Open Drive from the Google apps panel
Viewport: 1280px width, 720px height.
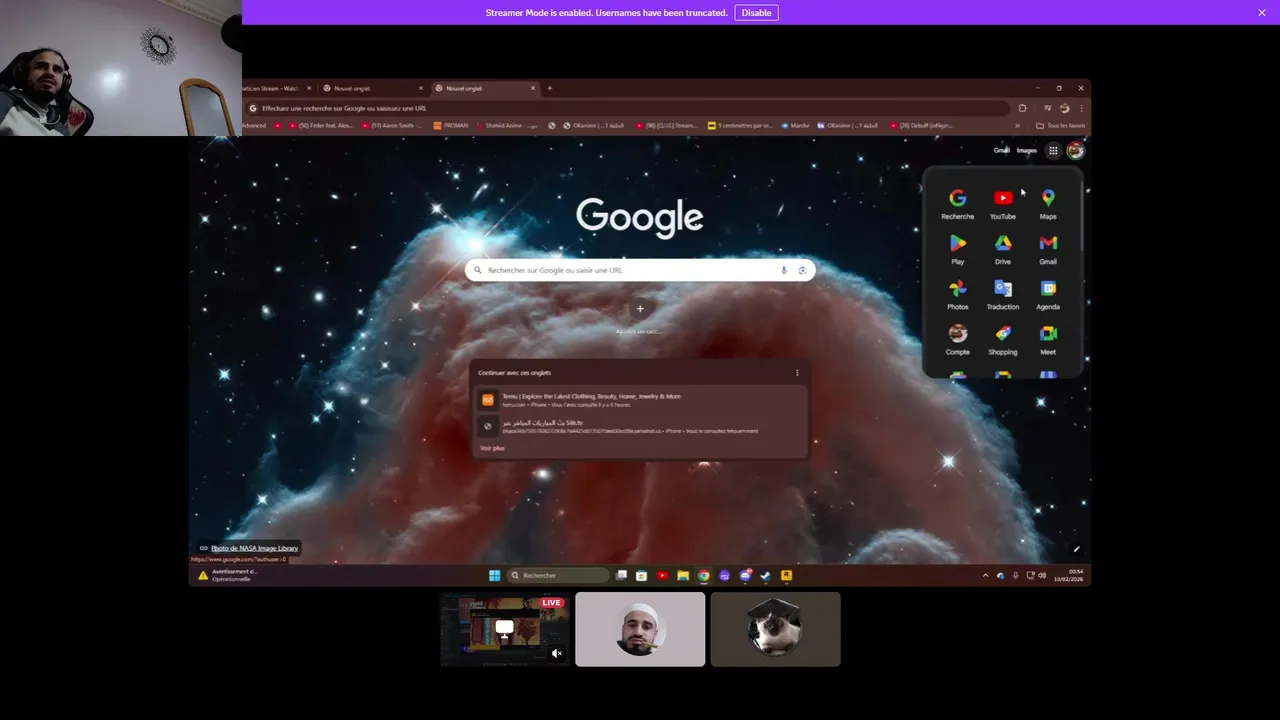point(1002,249)
